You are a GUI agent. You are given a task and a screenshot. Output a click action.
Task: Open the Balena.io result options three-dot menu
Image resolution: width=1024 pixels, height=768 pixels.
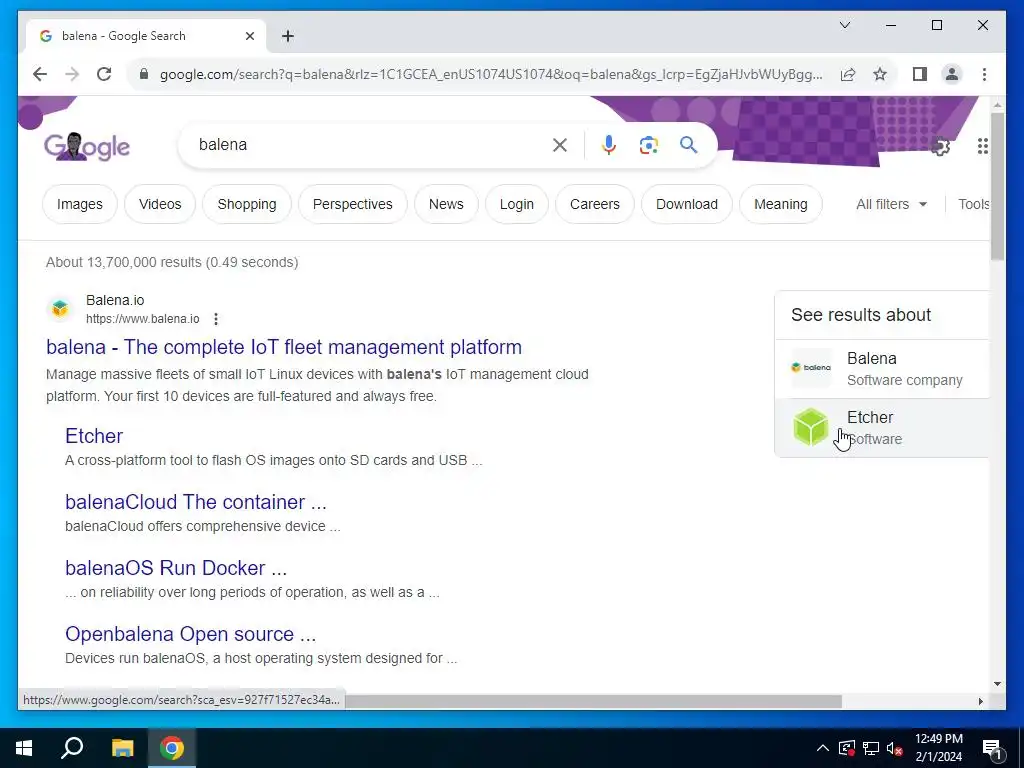(216, 319)
